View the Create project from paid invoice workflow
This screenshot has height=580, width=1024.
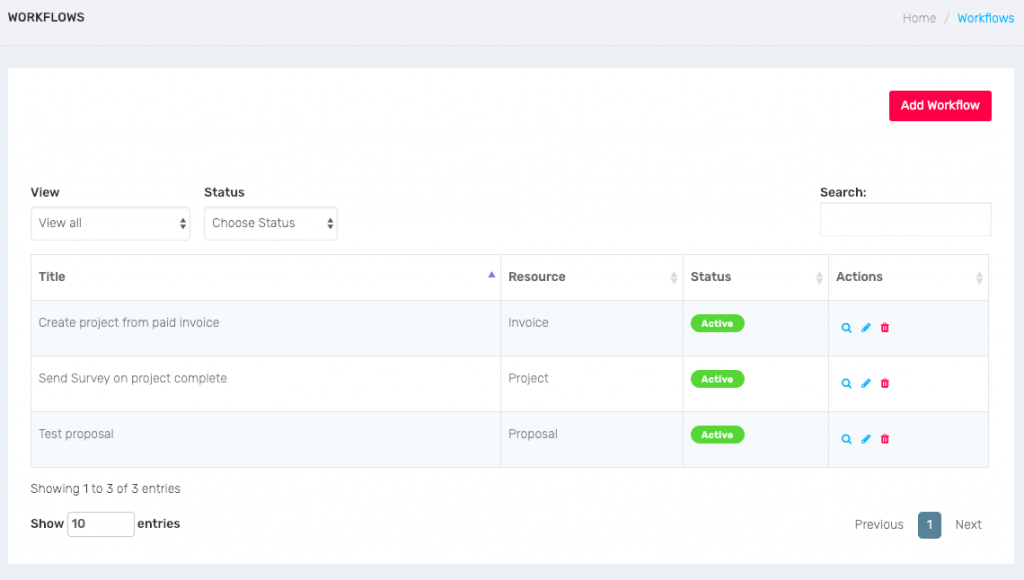point(846,328)
